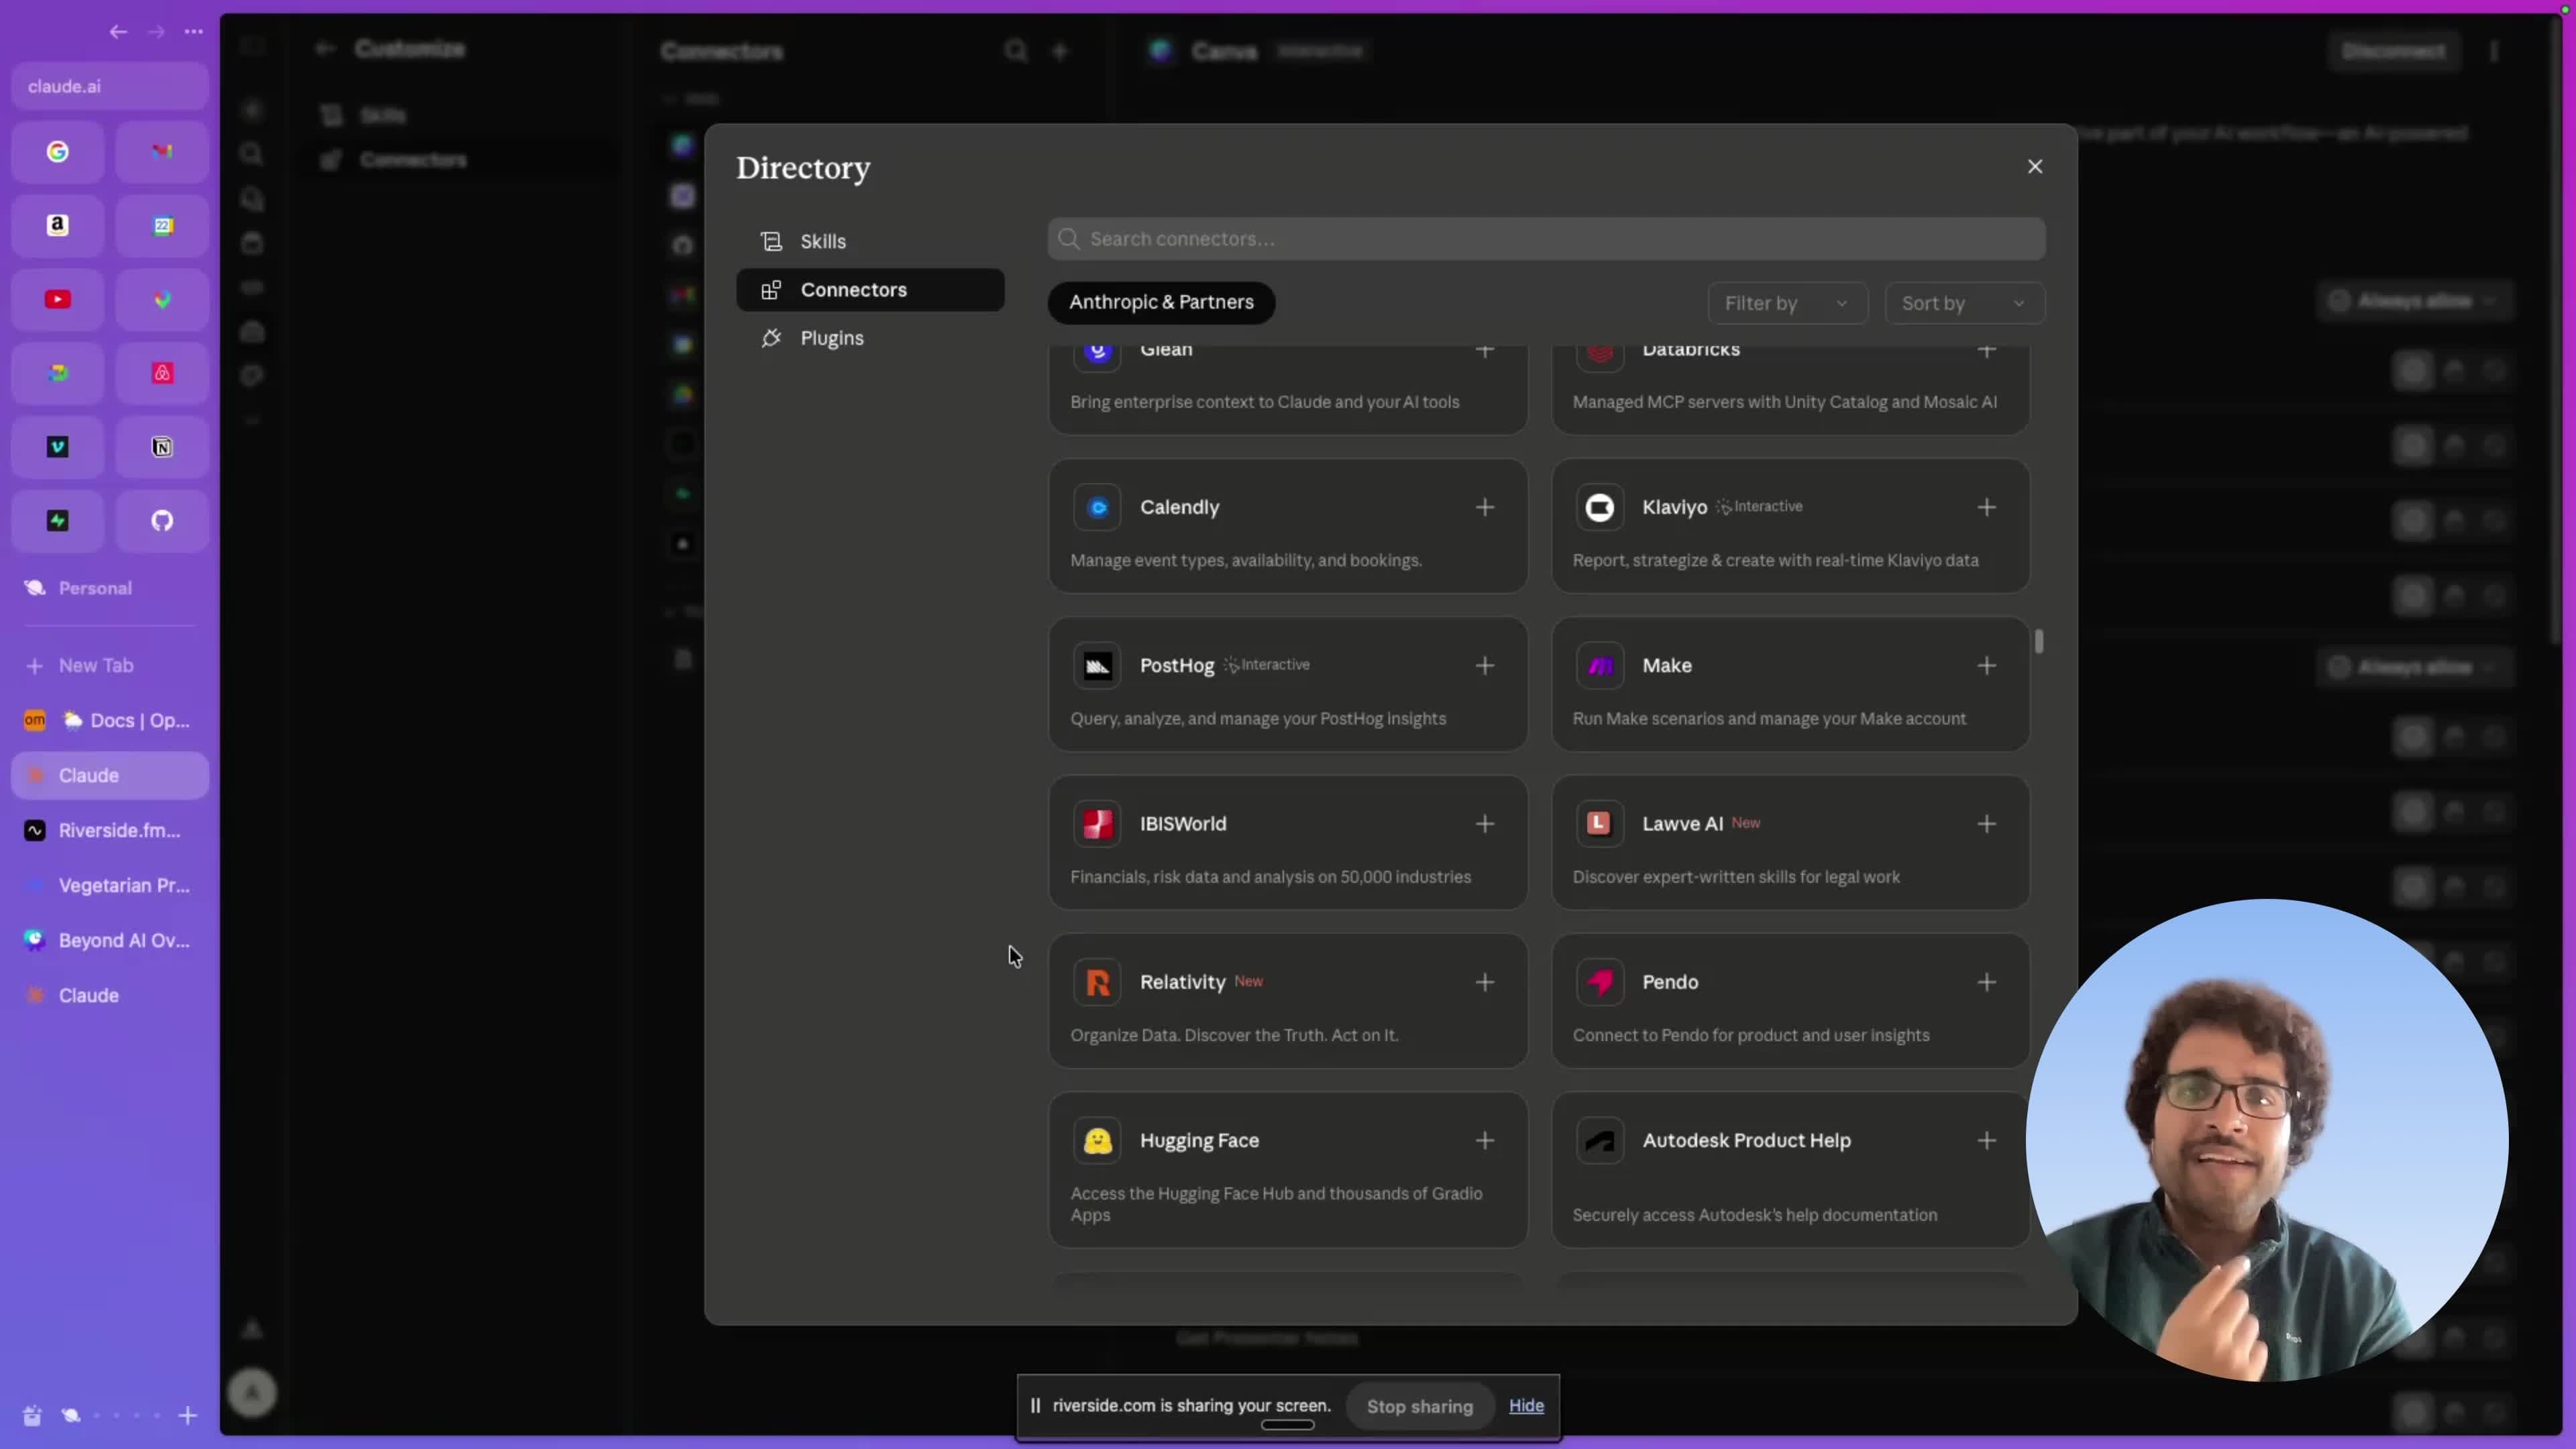Add the Pendo connector with plus icon

tap(1987, 982)
